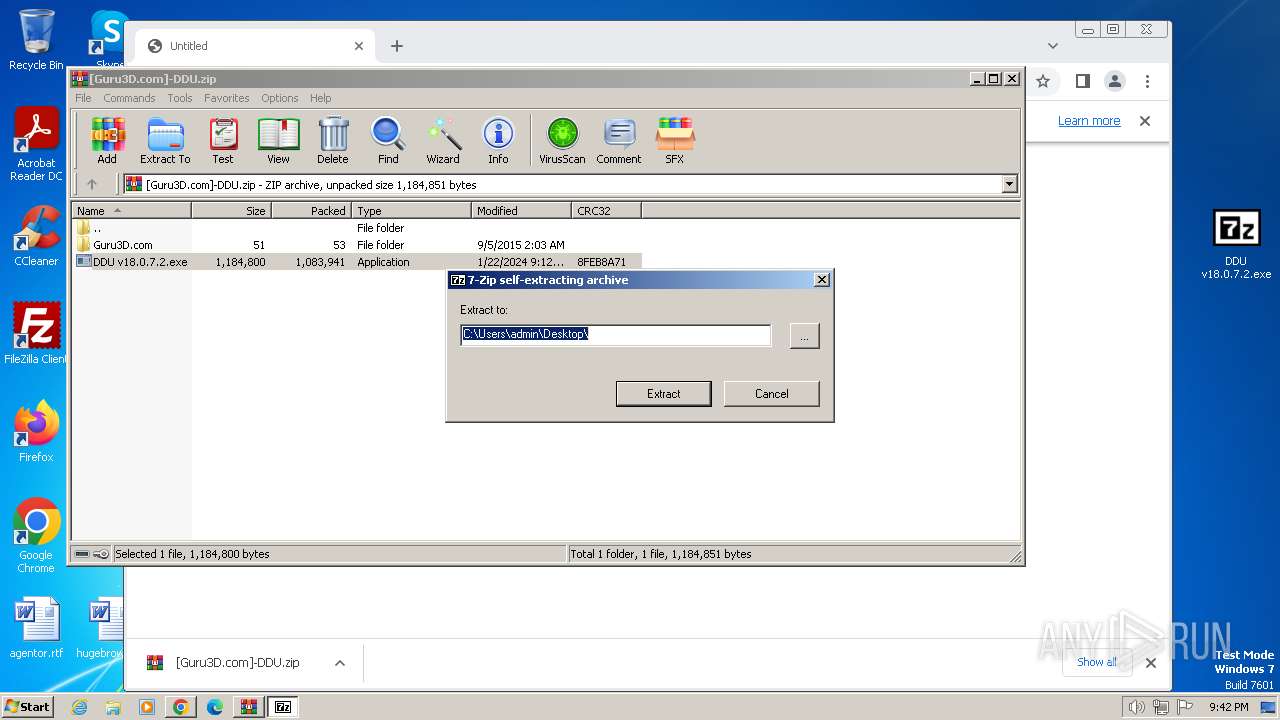
Task: Open a new Chrome tab
Action: tap(397, 46)
